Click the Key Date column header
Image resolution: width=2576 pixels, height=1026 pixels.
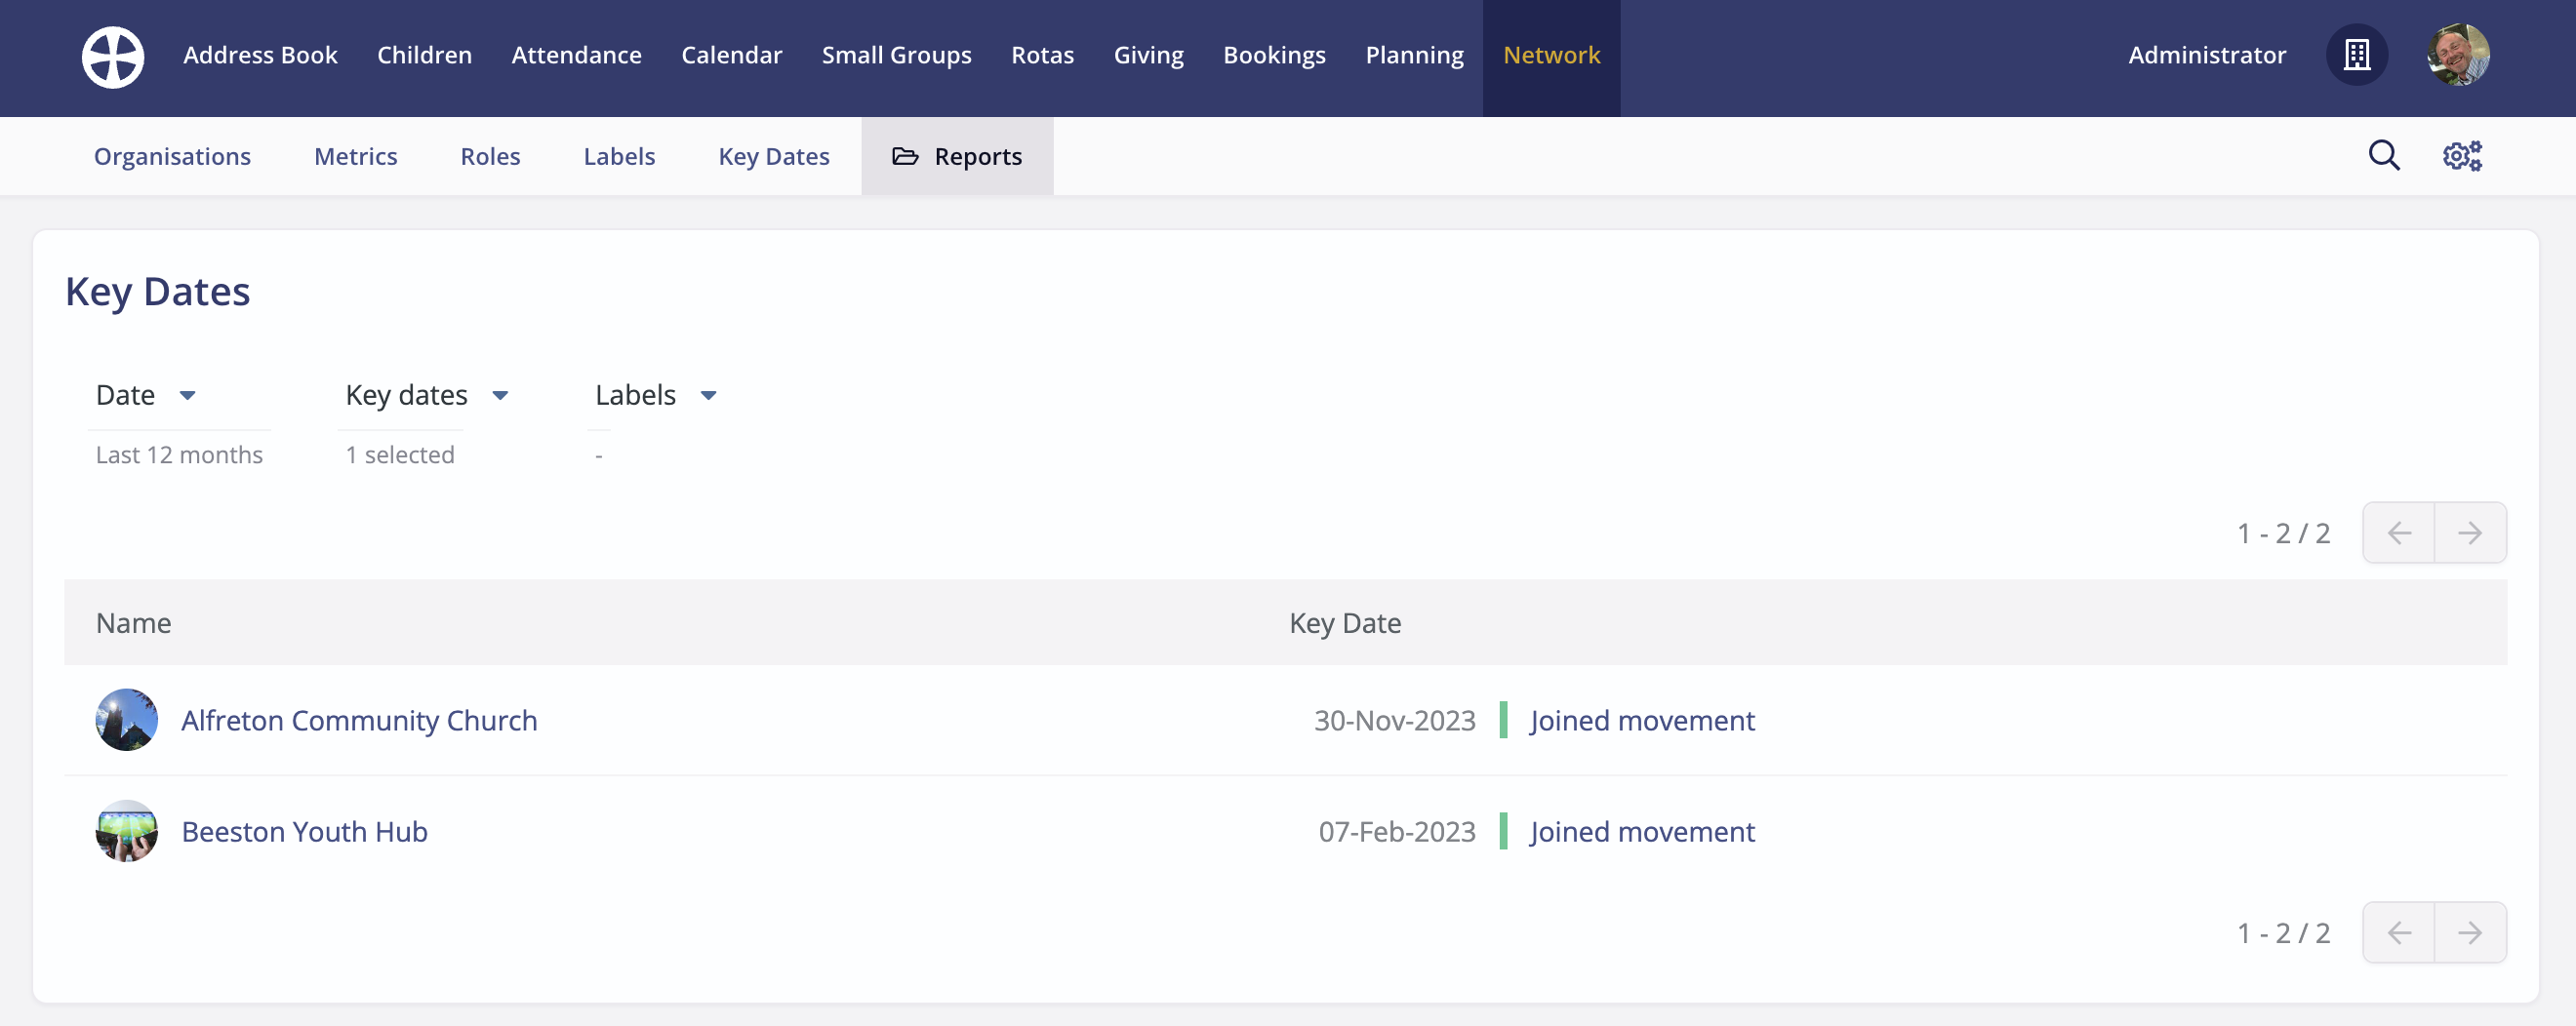(x=1345, y=623)
